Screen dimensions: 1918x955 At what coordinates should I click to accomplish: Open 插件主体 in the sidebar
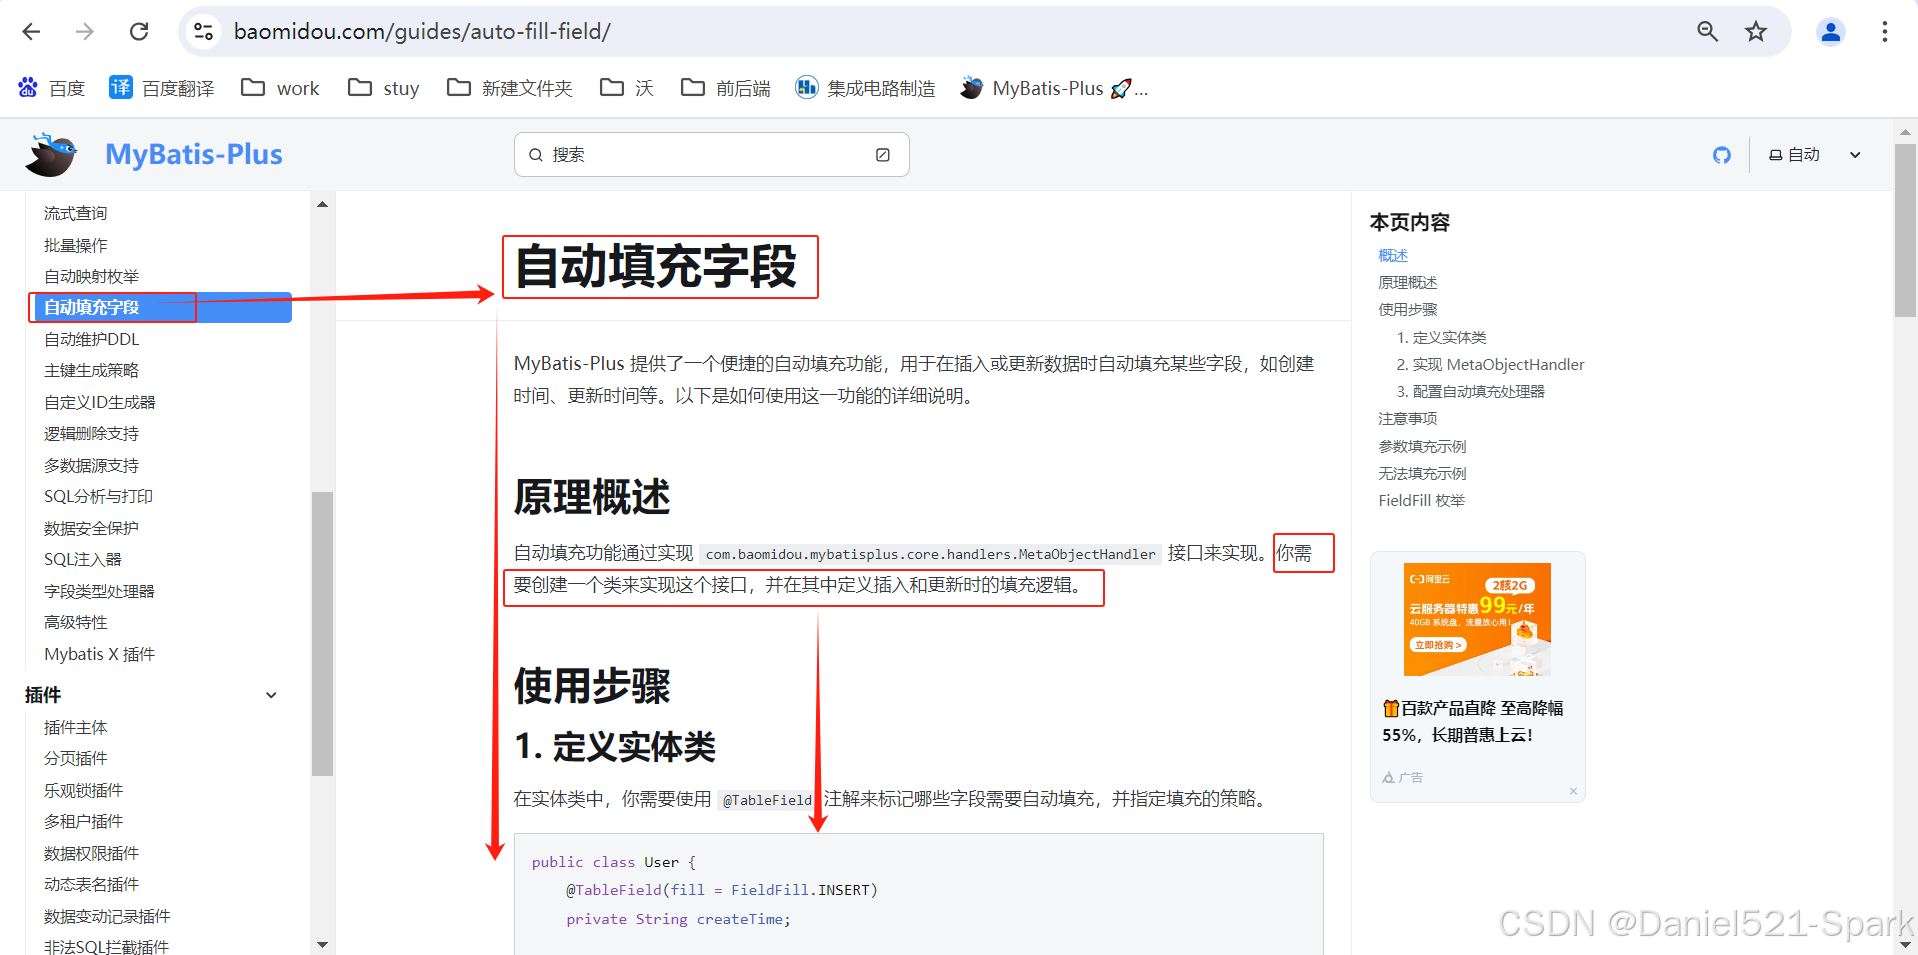(76, 727)
